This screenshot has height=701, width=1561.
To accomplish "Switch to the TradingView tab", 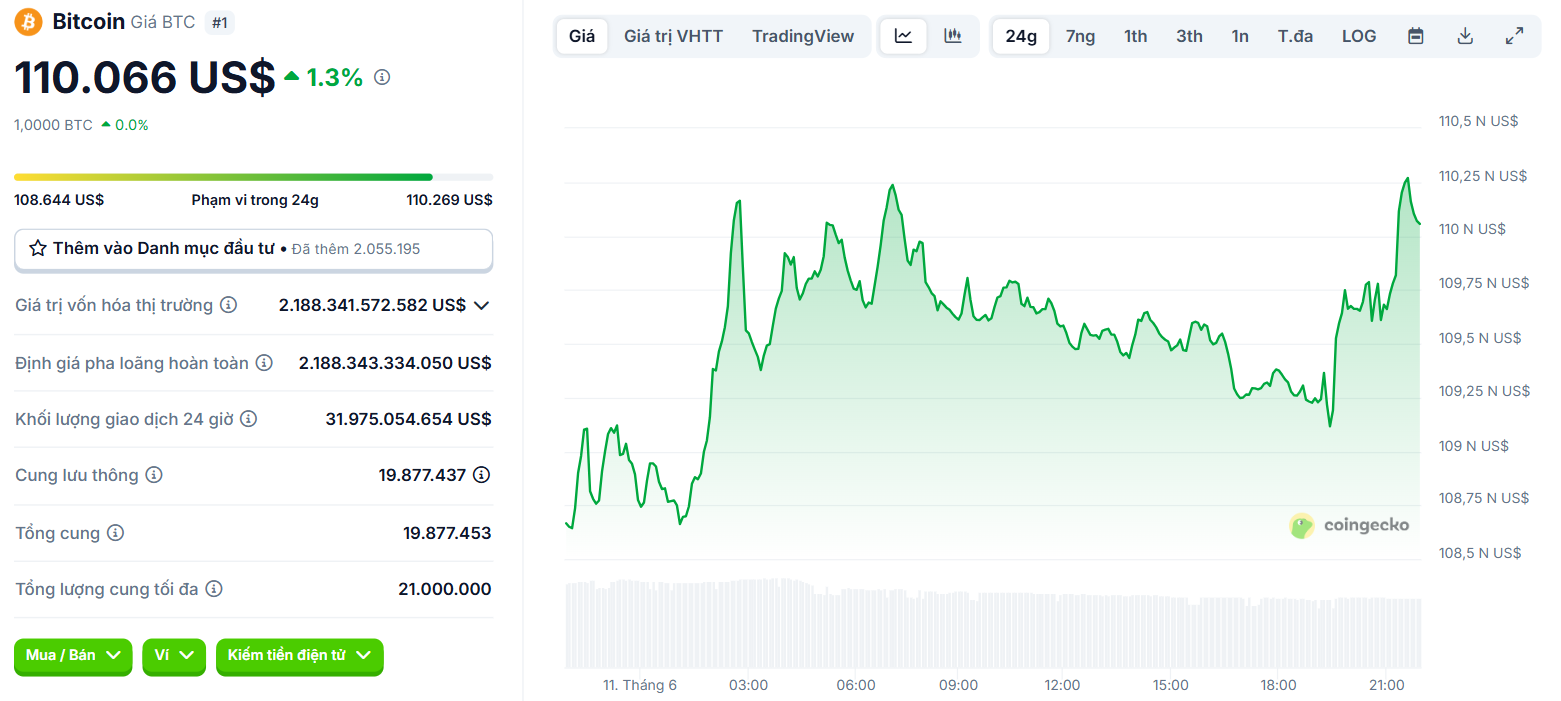I will point(803,36).
